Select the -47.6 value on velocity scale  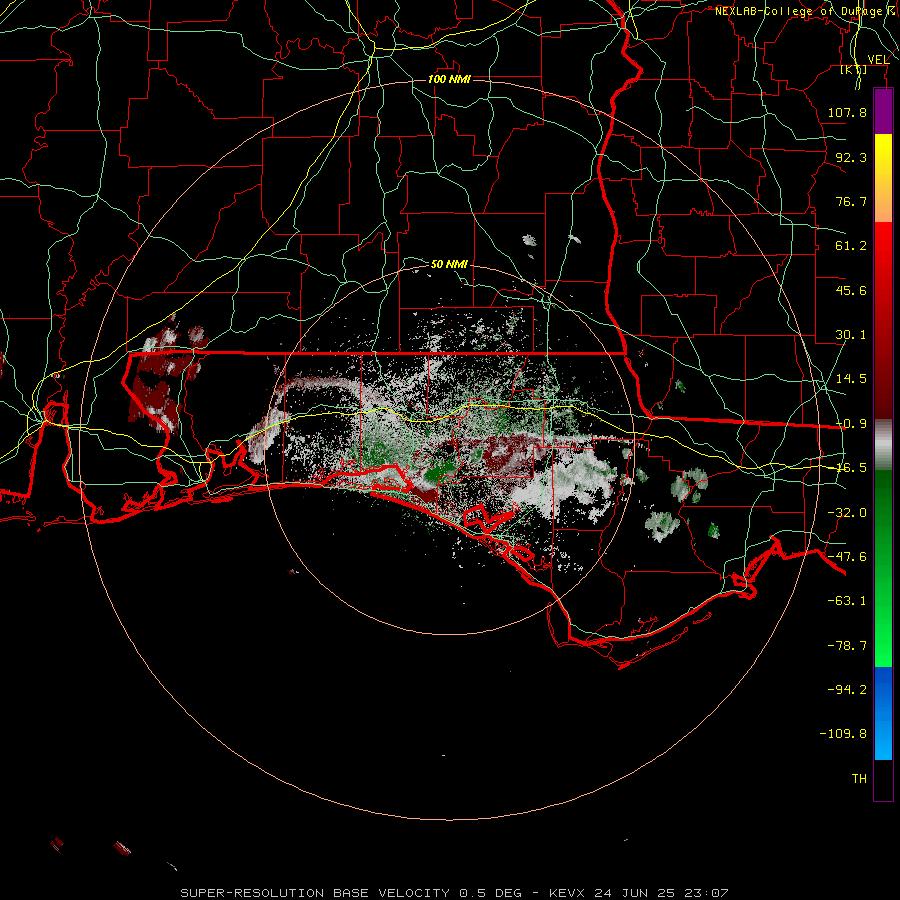click(x=847, y=557)
